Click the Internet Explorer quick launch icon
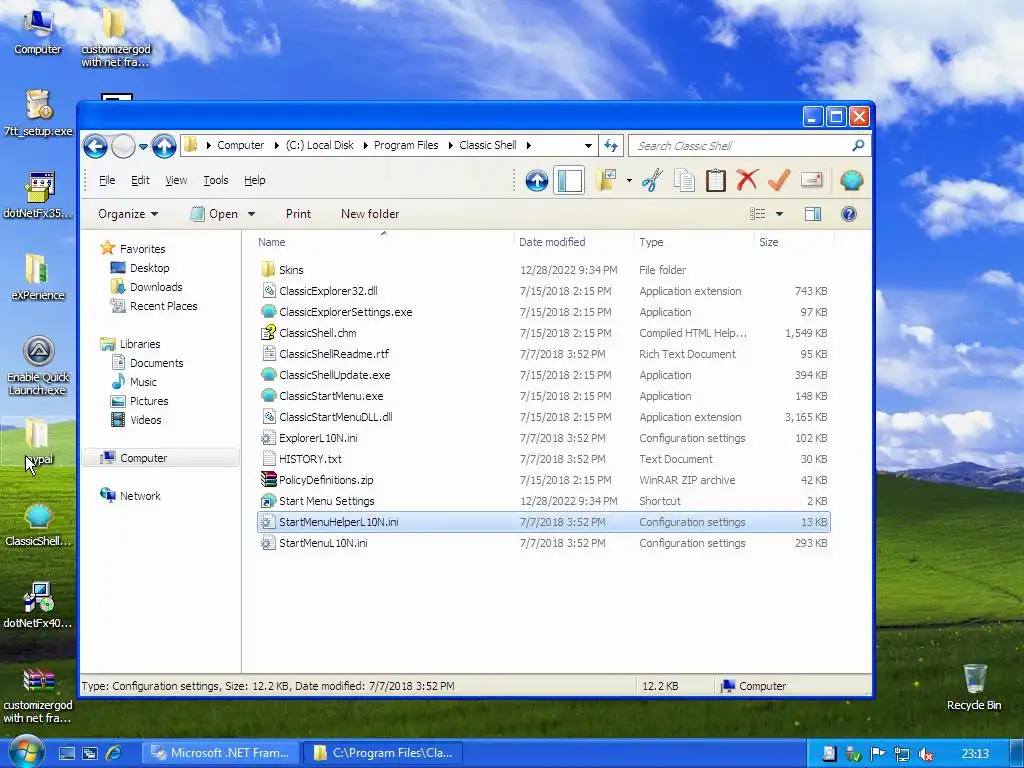Image resolution: width=1024 pixels, height=768 pixels. pyautogui.click(x=112, y=753)
